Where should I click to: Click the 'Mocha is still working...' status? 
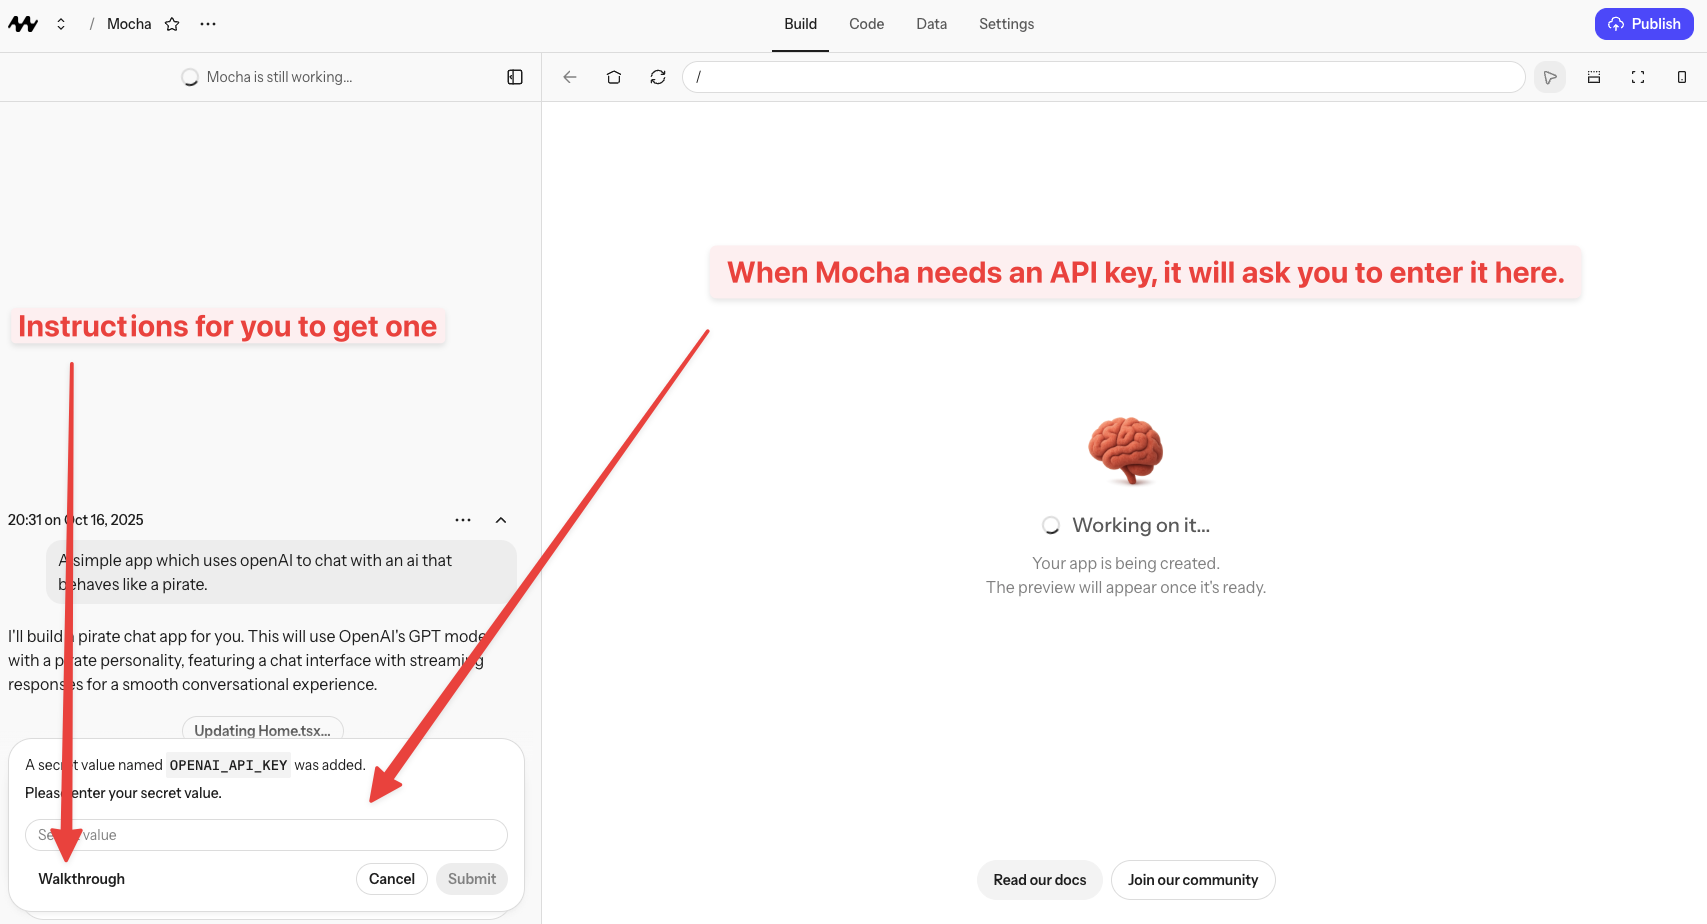pyautogui.click(x=267, y=77)
